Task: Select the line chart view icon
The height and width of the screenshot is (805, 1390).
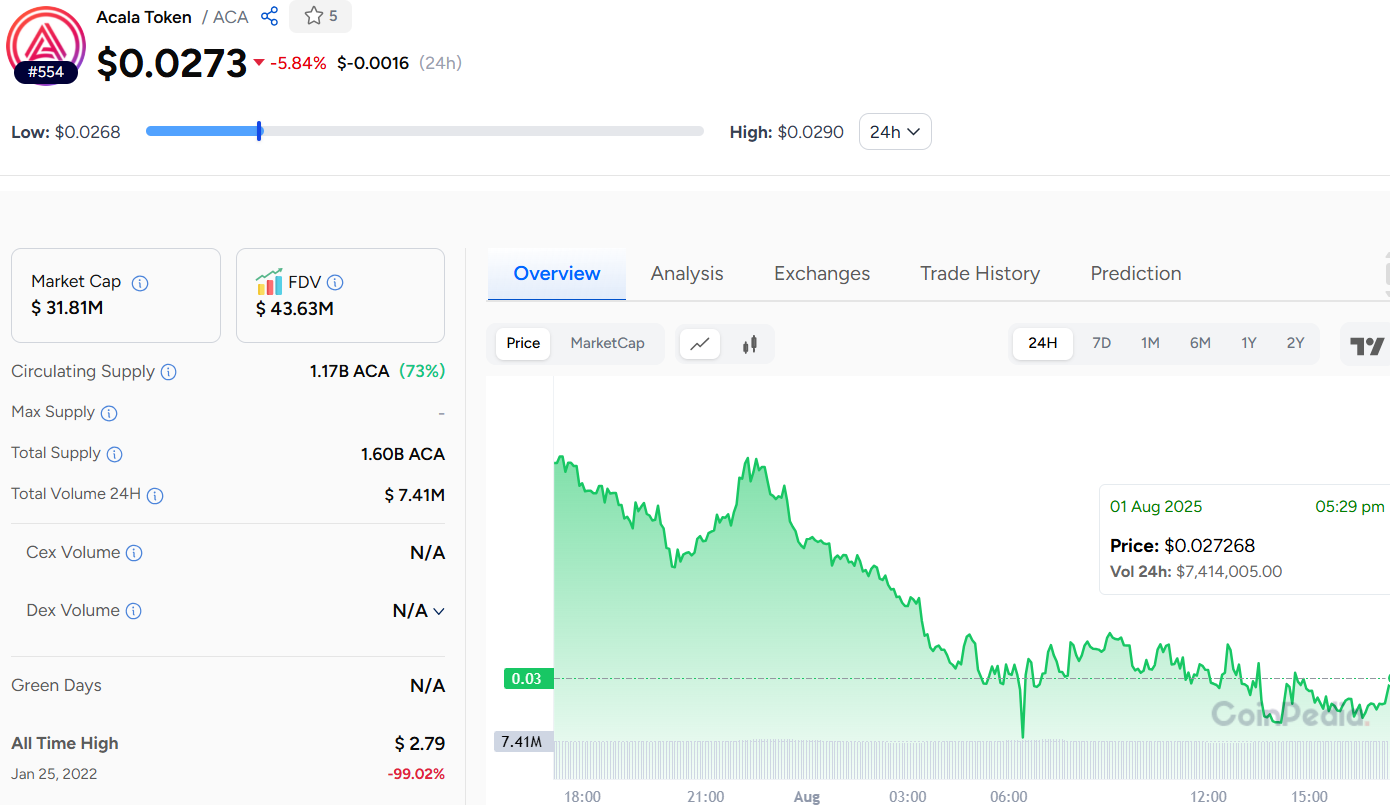Action: 700,344
